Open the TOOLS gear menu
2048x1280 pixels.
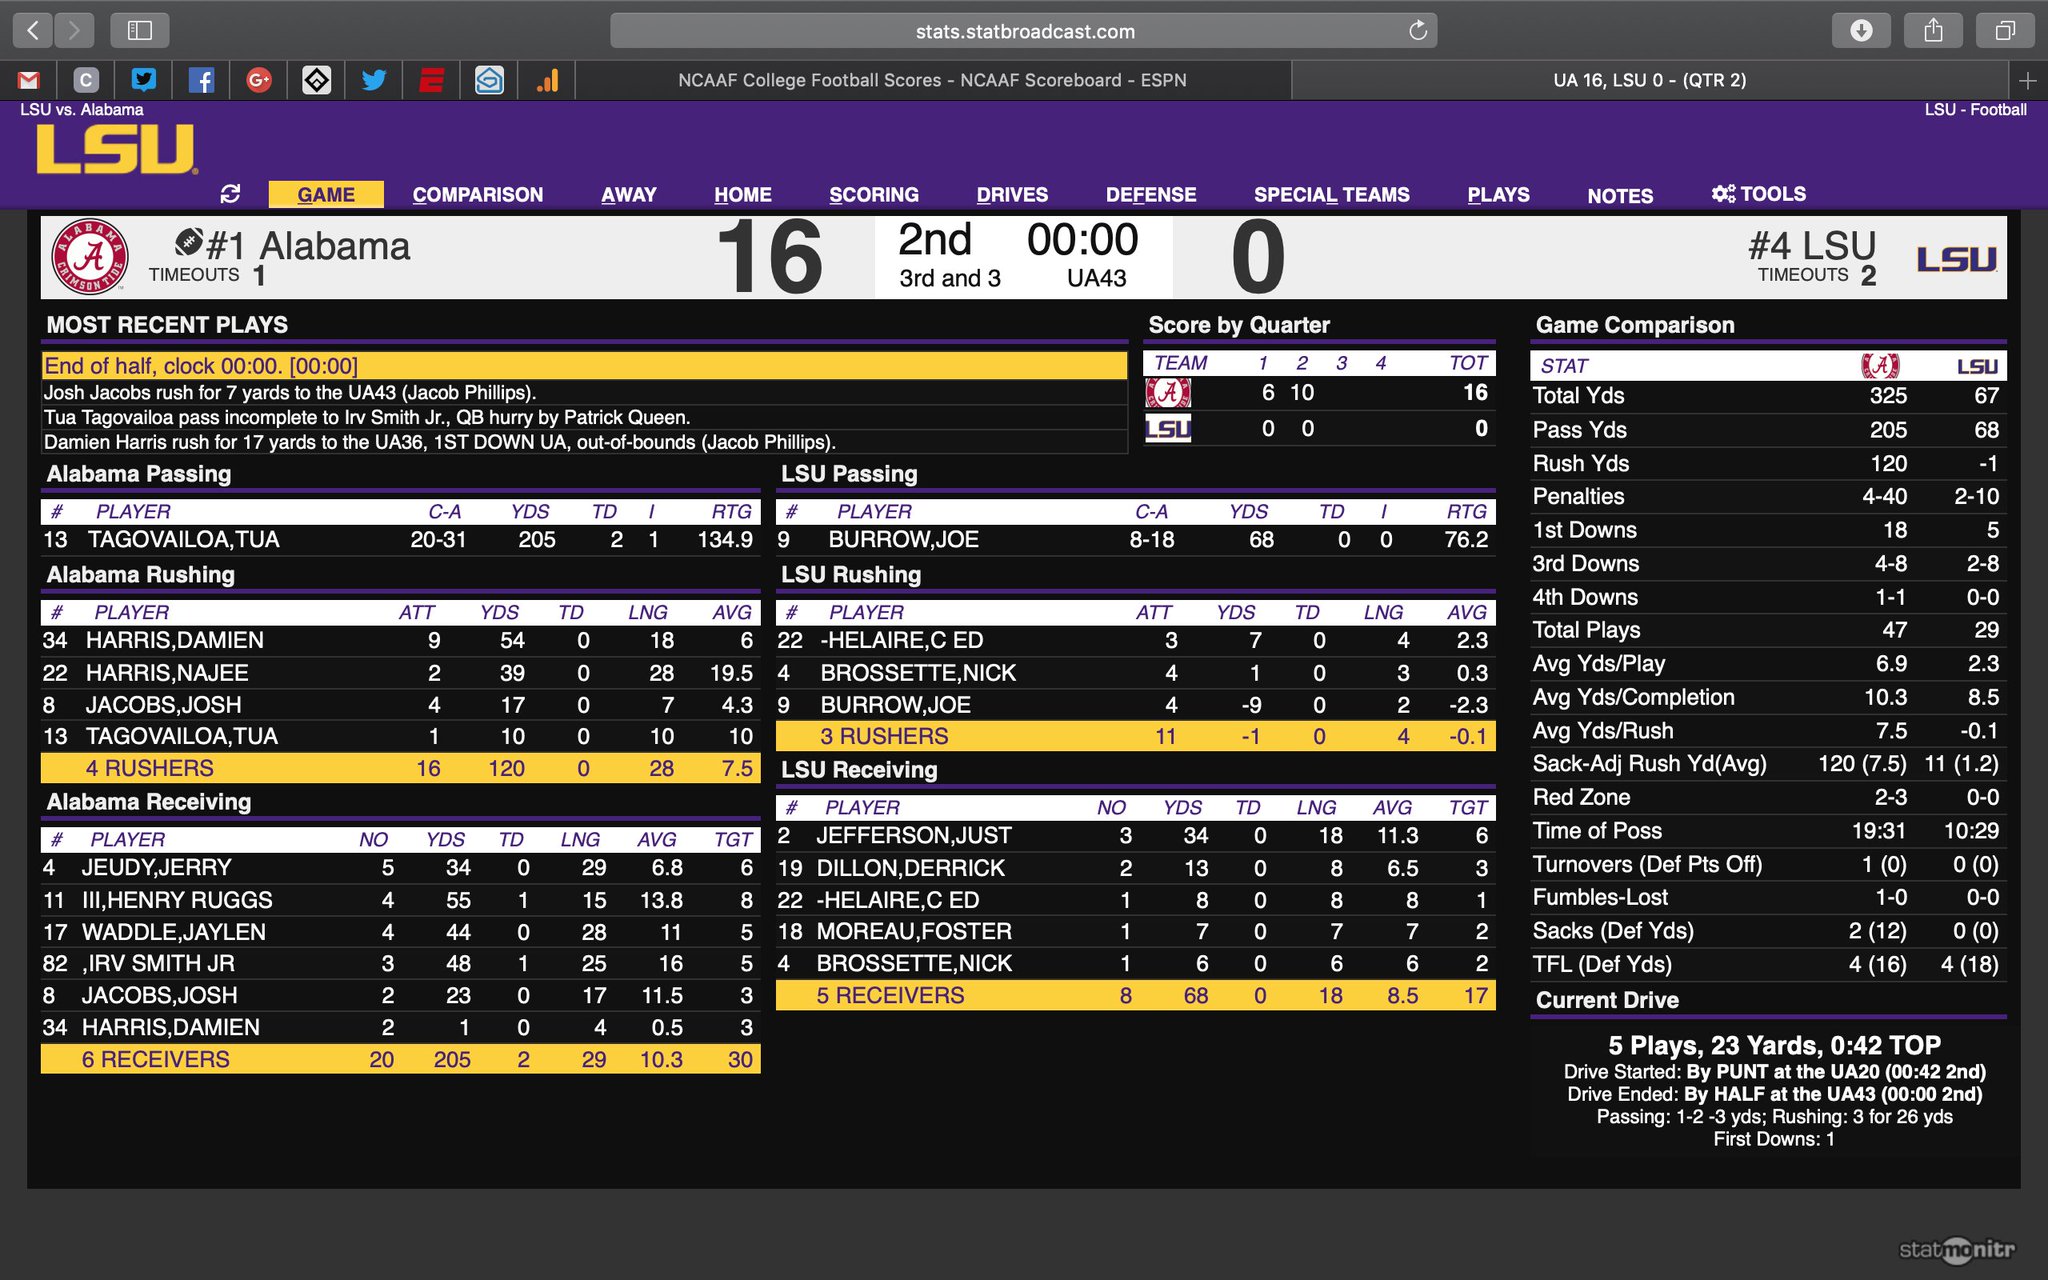pos(1759,194)
